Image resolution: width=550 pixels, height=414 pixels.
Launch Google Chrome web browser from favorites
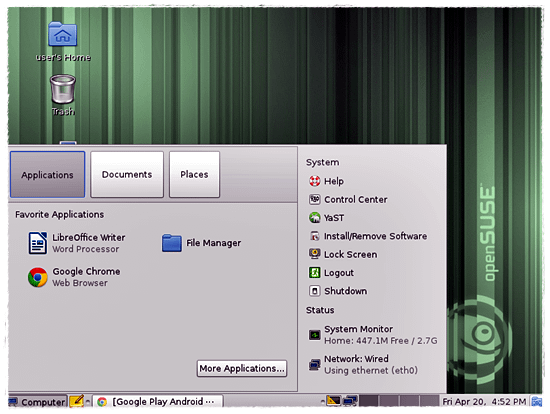[74, 277]
